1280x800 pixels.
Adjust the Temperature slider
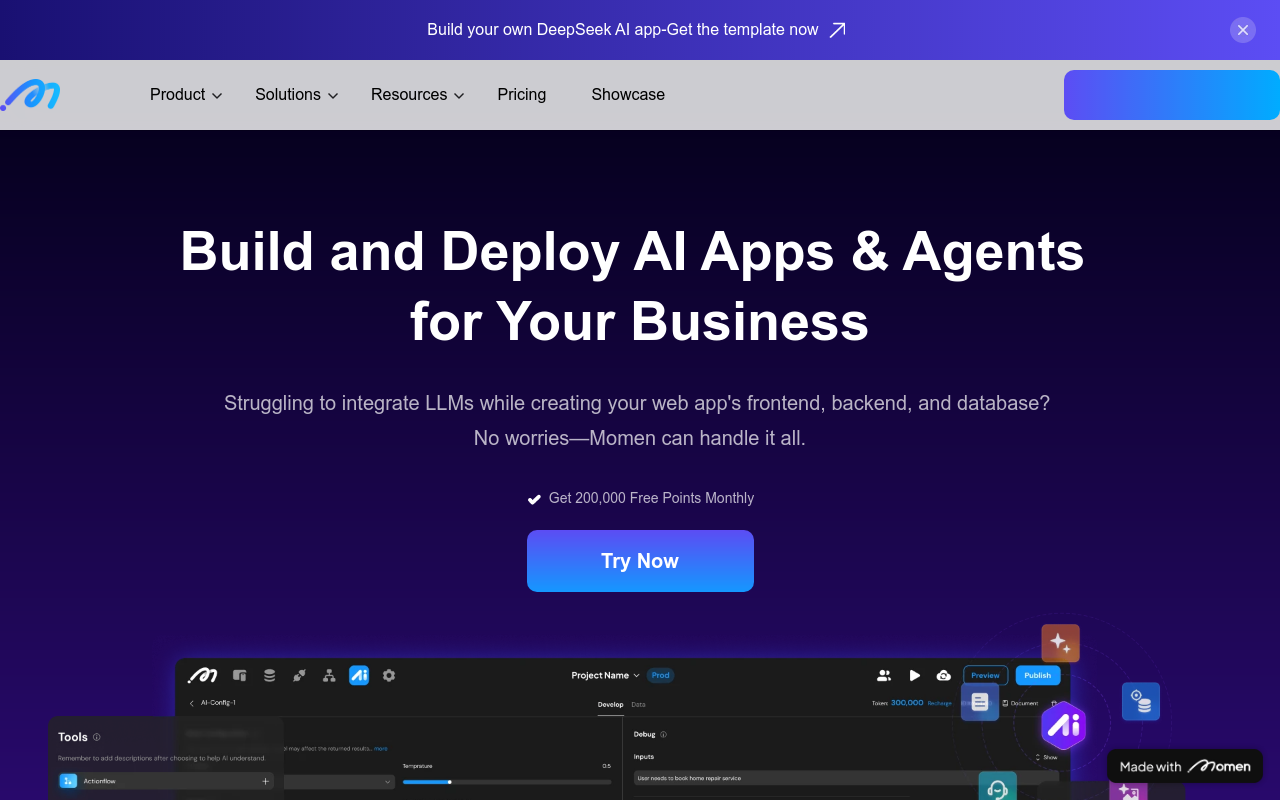[x=507, y=781]
